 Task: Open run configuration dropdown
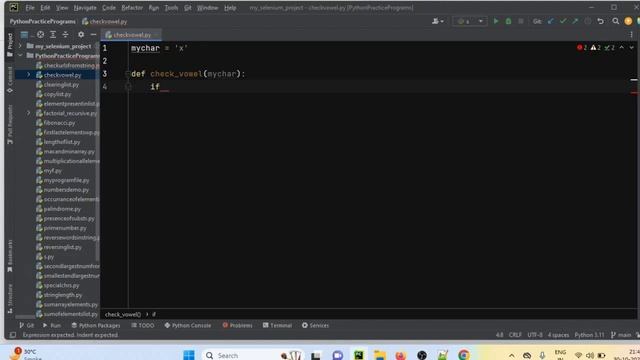tap(469, 21)
